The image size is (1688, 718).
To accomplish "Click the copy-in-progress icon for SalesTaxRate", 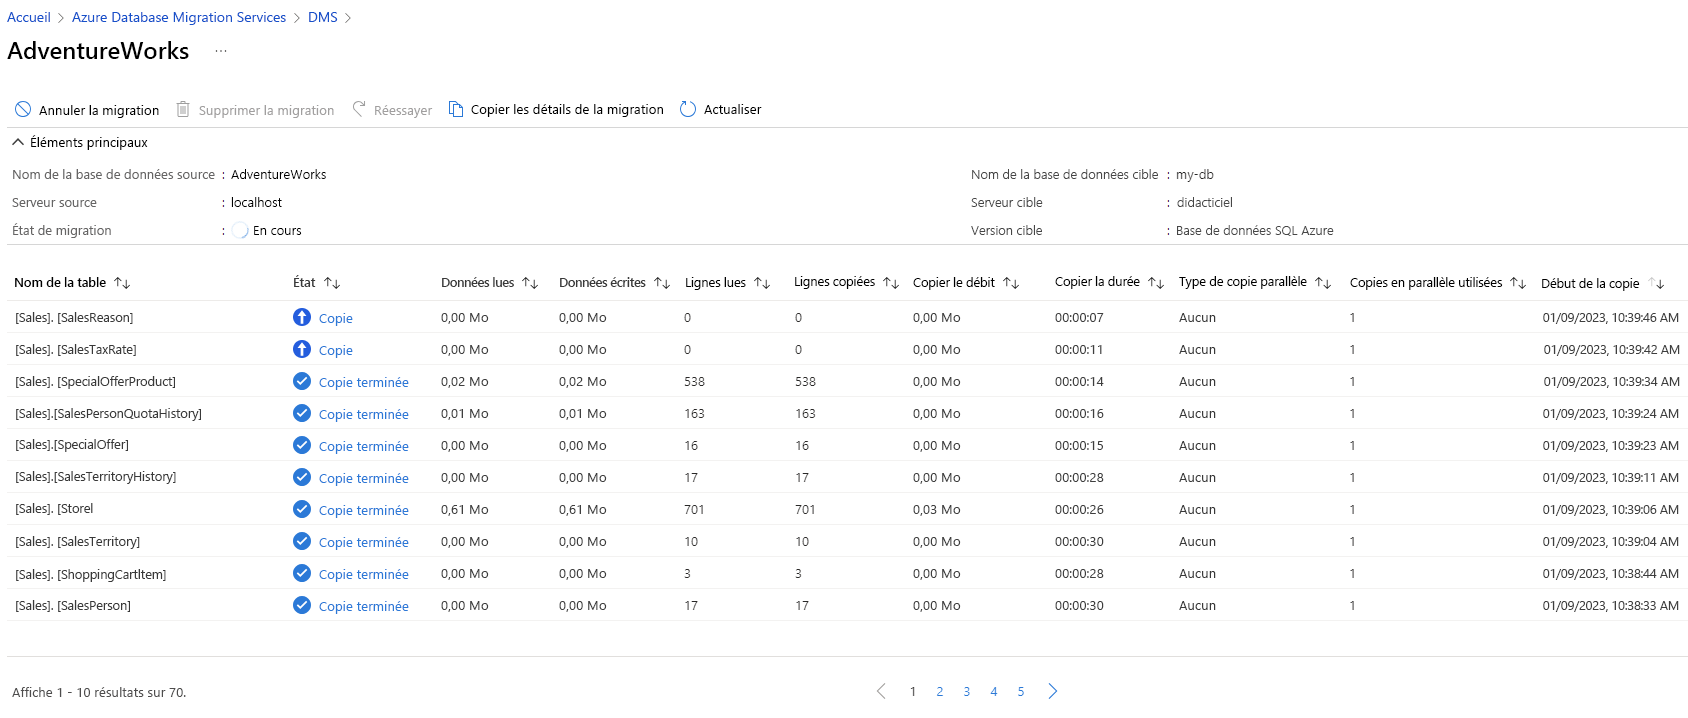I will click(302, 349).
